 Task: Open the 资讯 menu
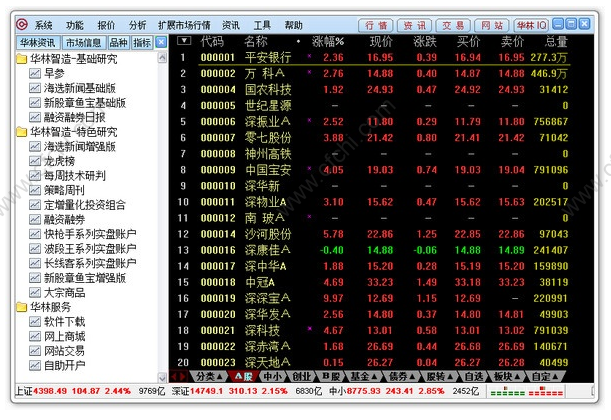[x=231, y=25]
